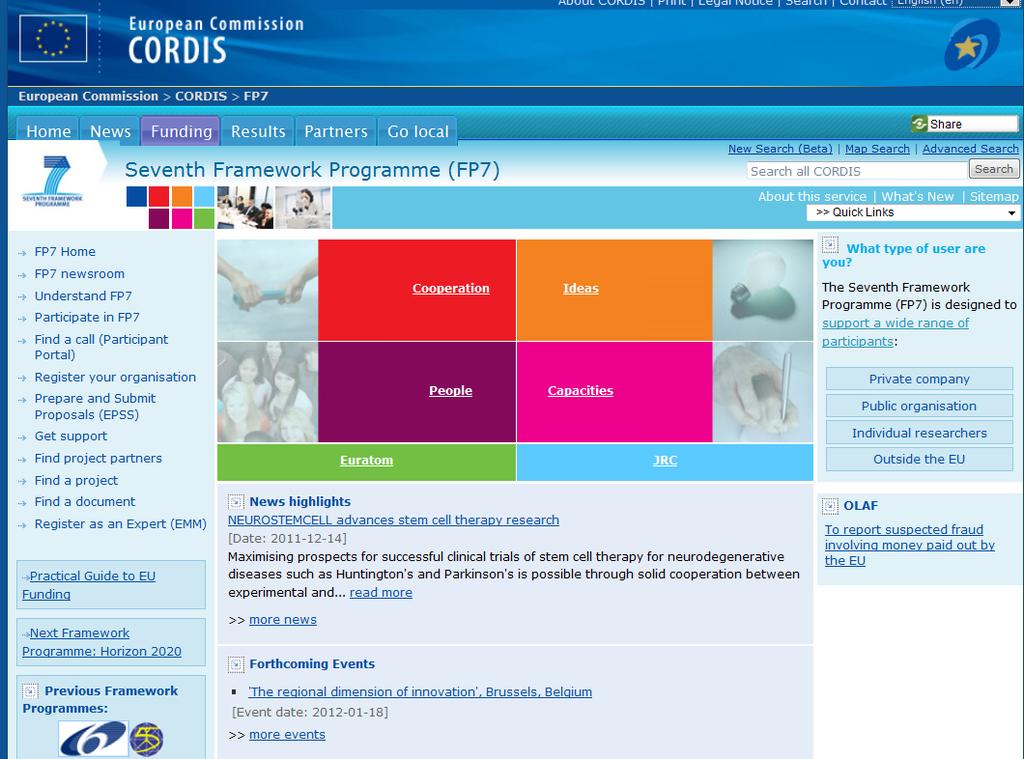Click the handshake relay baton image

pos(268,290)
